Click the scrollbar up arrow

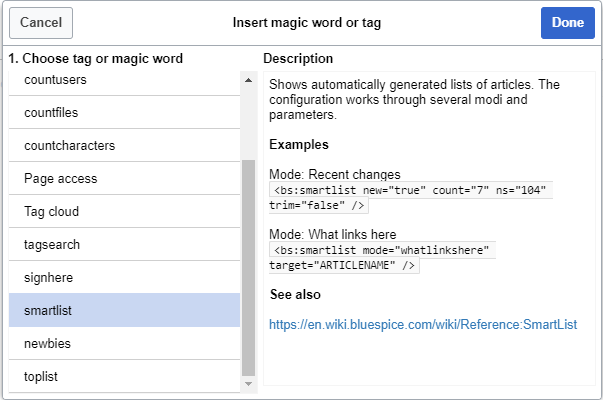point(248,80)
